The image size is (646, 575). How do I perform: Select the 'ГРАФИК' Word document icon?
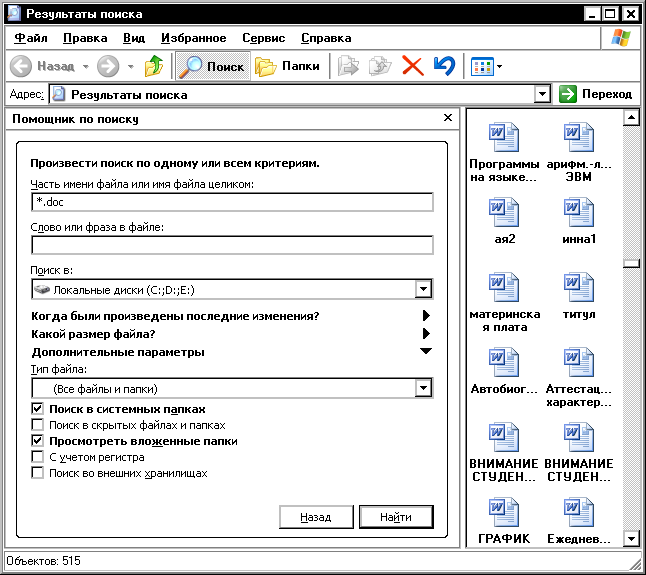(504, 512)
